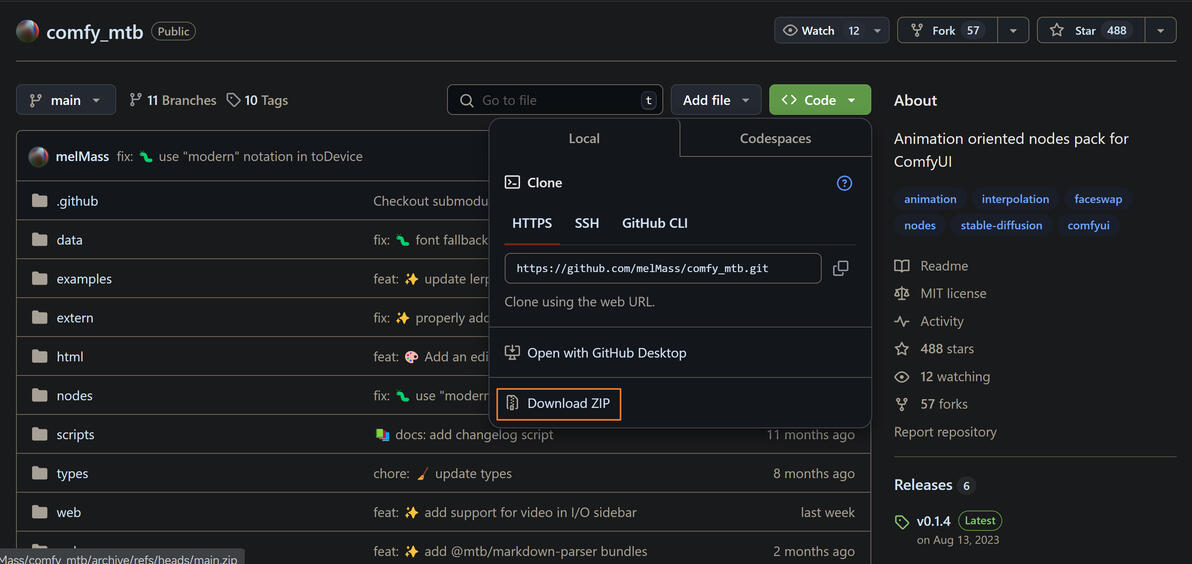Copy the HTTPS clone URL to clipboard

click(x=840, y=268)
